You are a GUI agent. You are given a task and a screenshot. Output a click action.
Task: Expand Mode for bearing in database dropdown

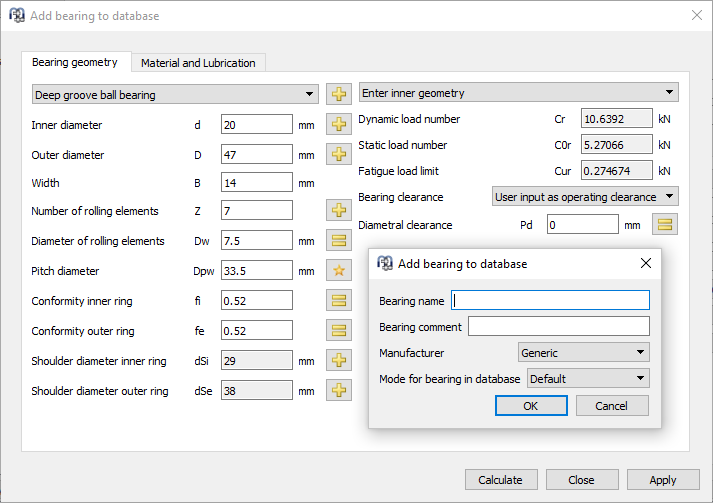click(x=588, y=379)
